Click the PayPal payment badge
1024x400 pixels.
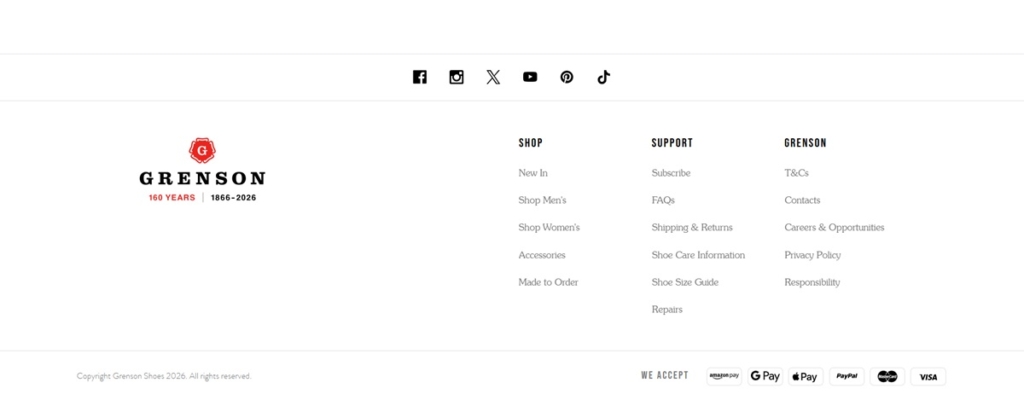click(x=846, y=376)
